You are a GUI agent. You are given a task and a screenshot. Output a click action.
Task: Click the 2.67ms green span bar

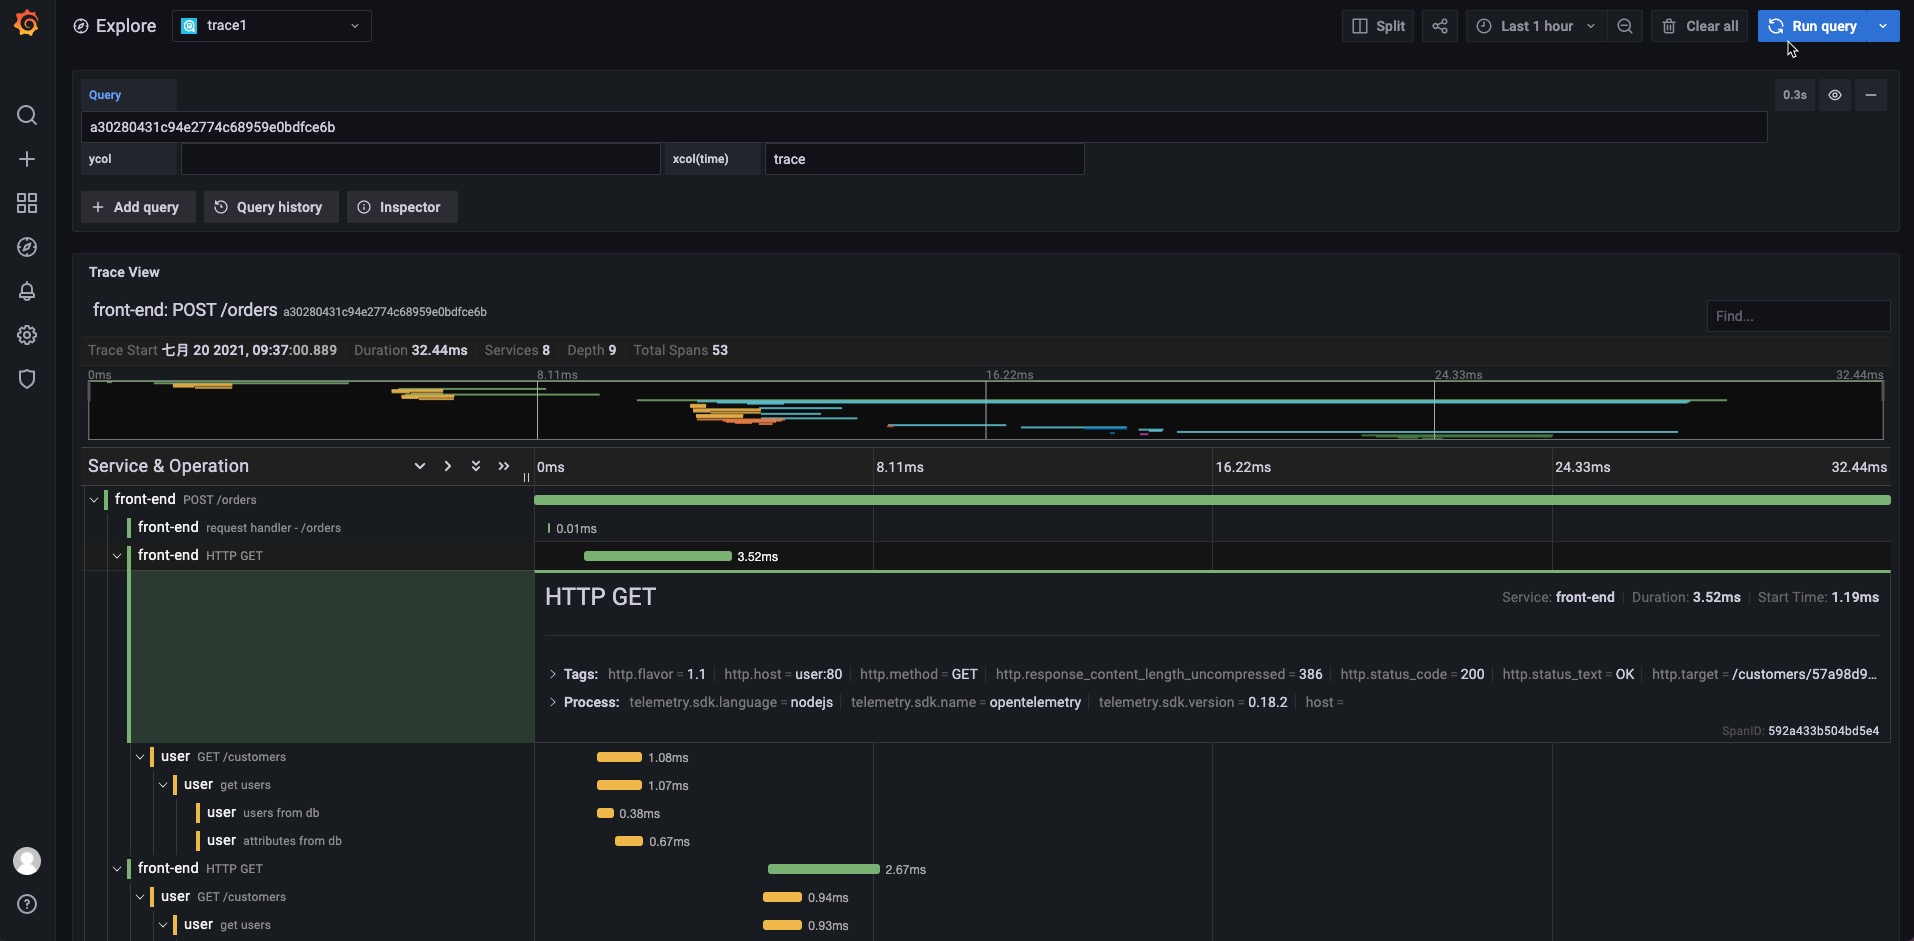point(824,869)
